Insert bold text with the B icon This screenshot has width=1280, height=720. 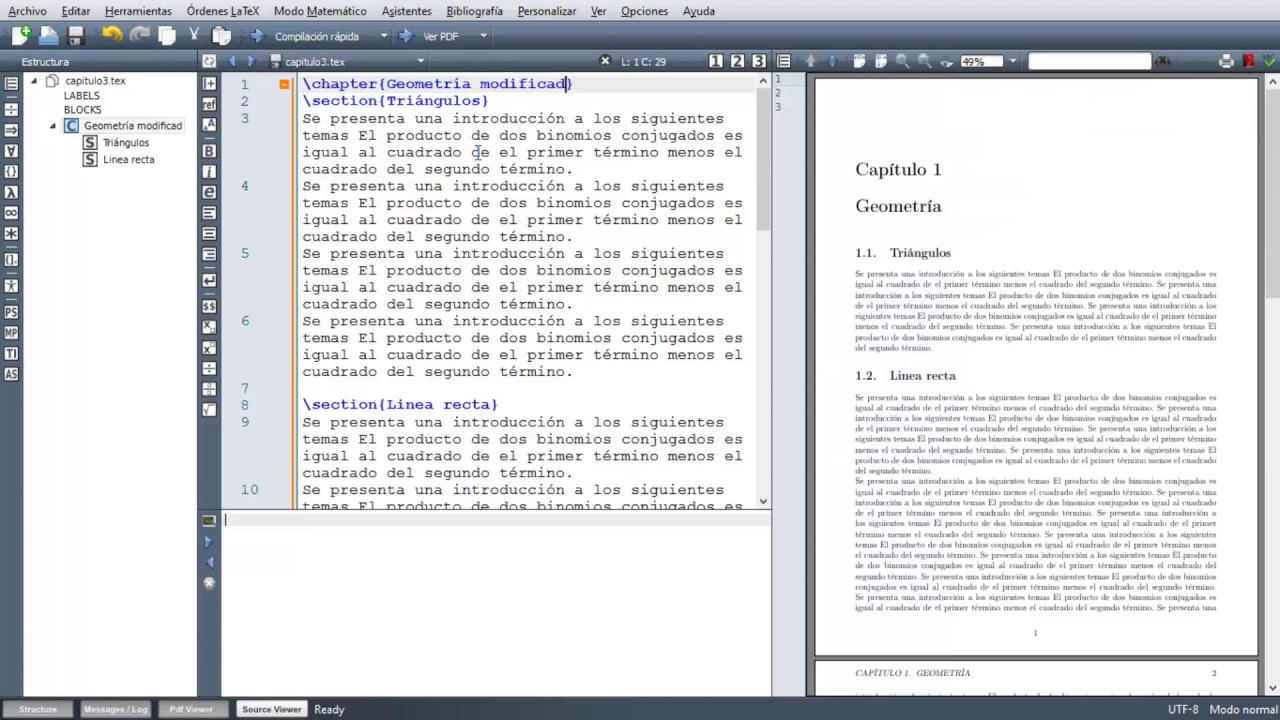[209, 151]
